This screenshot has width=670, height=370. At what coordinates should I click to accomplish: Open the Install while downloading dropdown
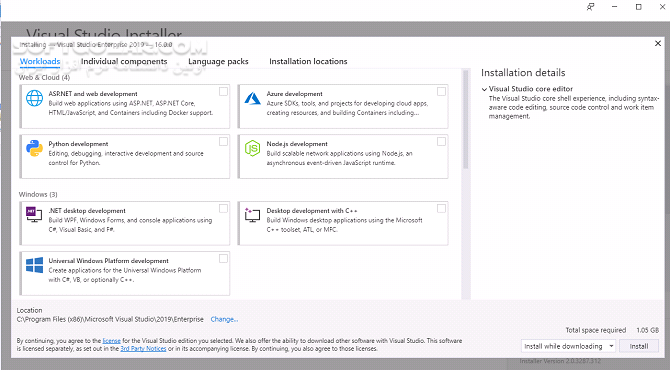[568, 346]
